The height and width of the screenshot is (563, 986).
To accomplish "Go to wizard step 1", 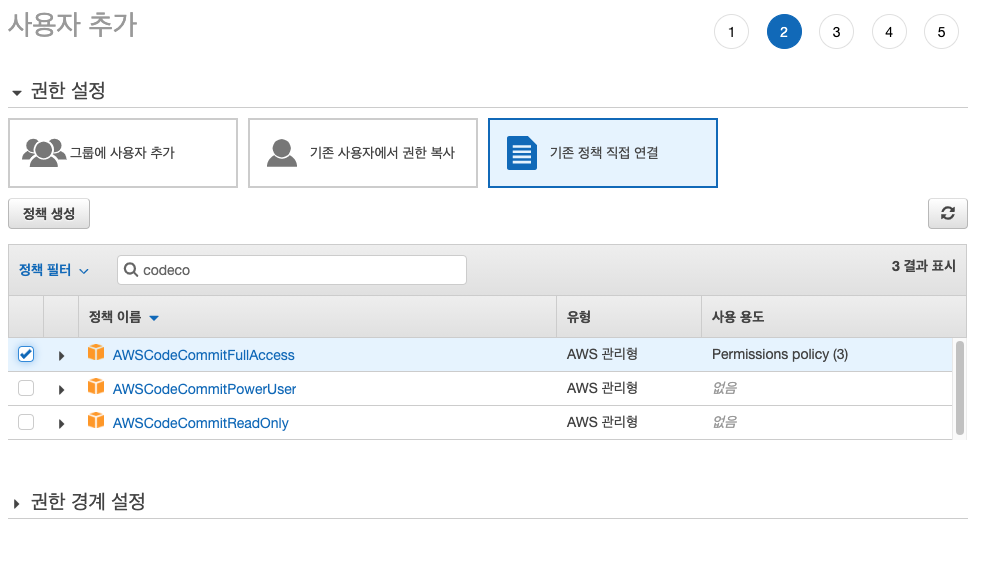I will pyautogui.click(x=731, y=31).
